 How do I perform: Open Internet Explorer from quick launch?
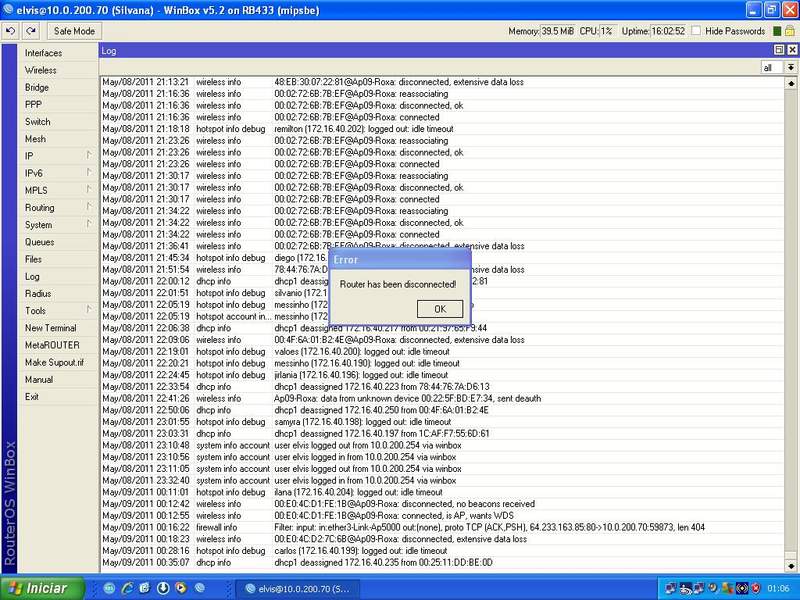(127, 588)
